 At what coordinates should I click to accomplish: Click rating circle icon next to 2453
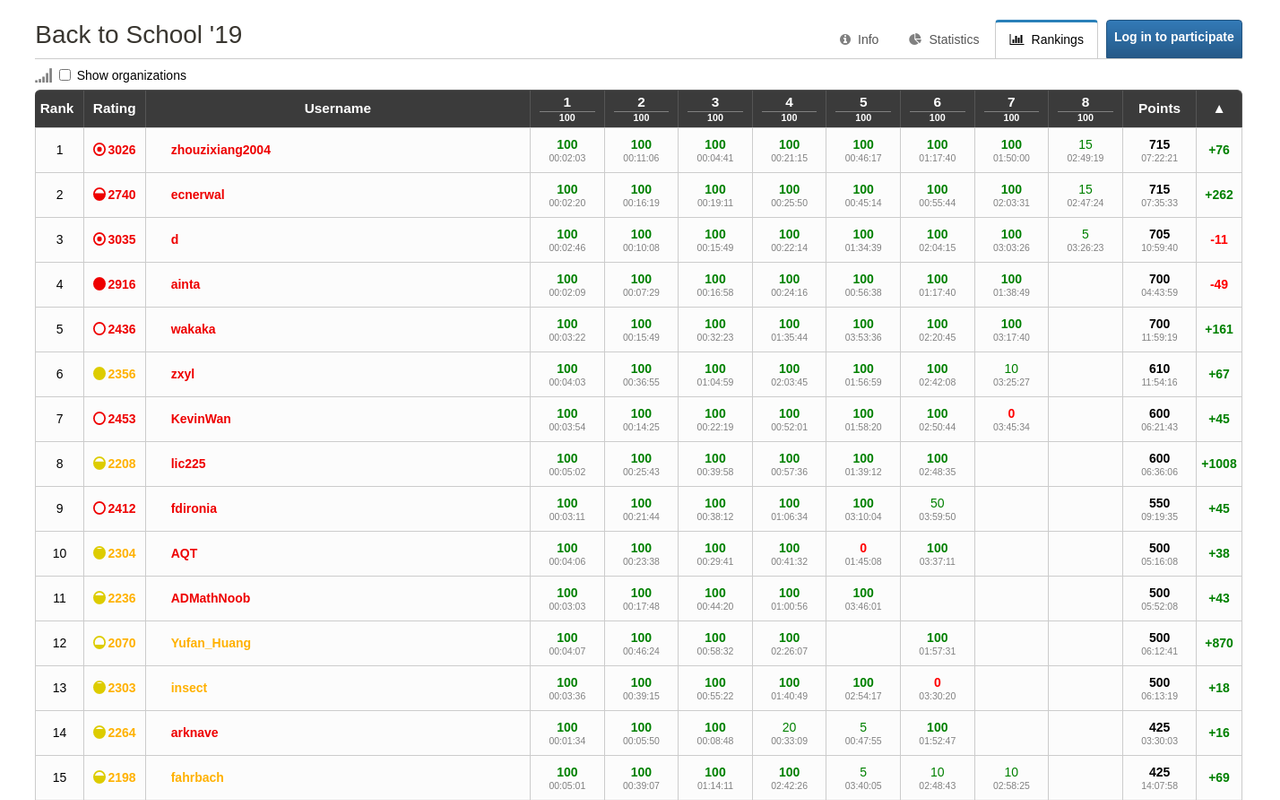[99, 419]
